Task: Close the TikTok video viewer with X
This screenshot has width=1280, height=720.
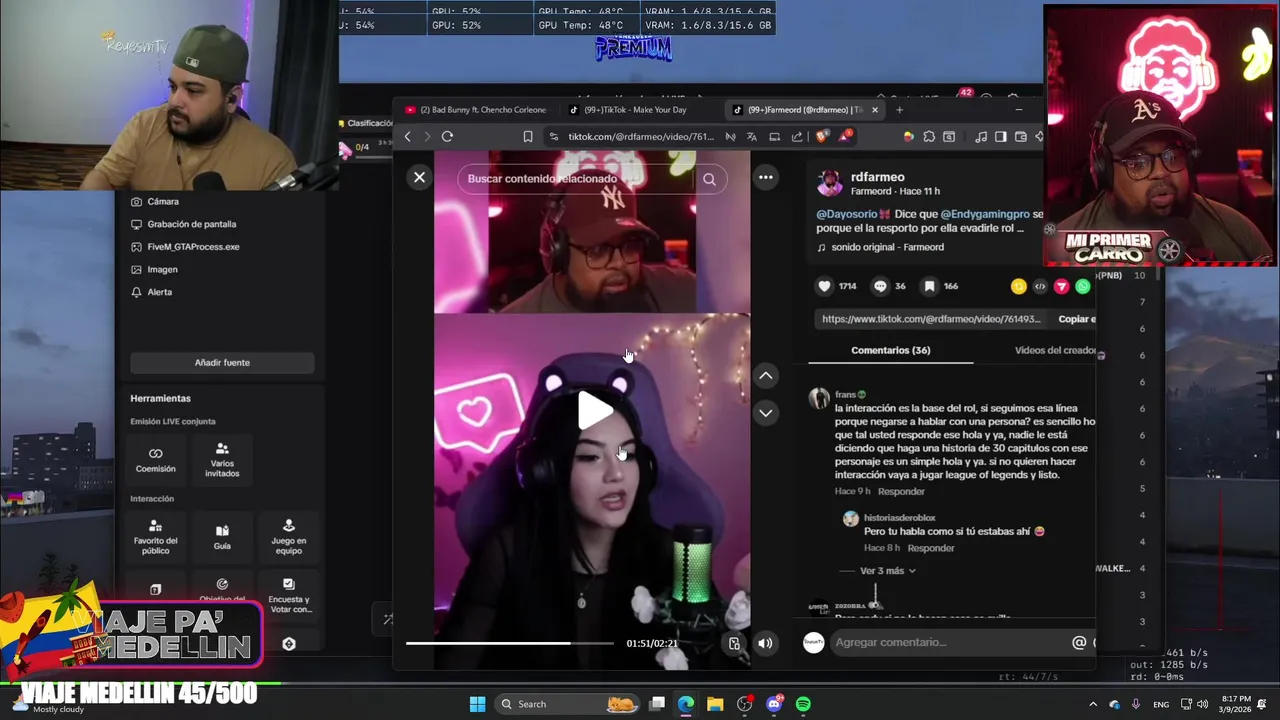Action: [x=419, y=177]
